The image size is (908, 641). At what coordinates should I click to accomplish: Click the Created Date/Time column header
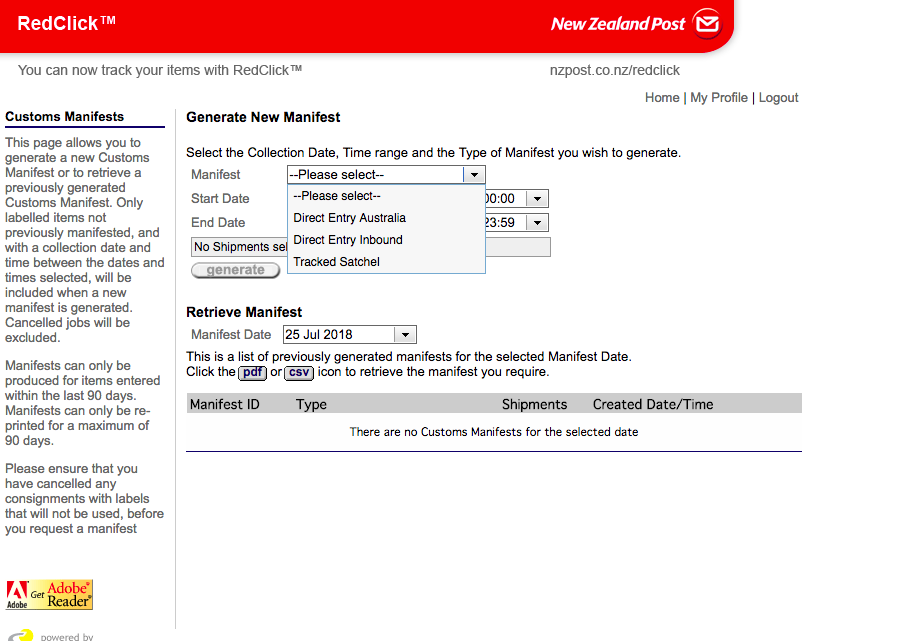(x=653, y=404)
